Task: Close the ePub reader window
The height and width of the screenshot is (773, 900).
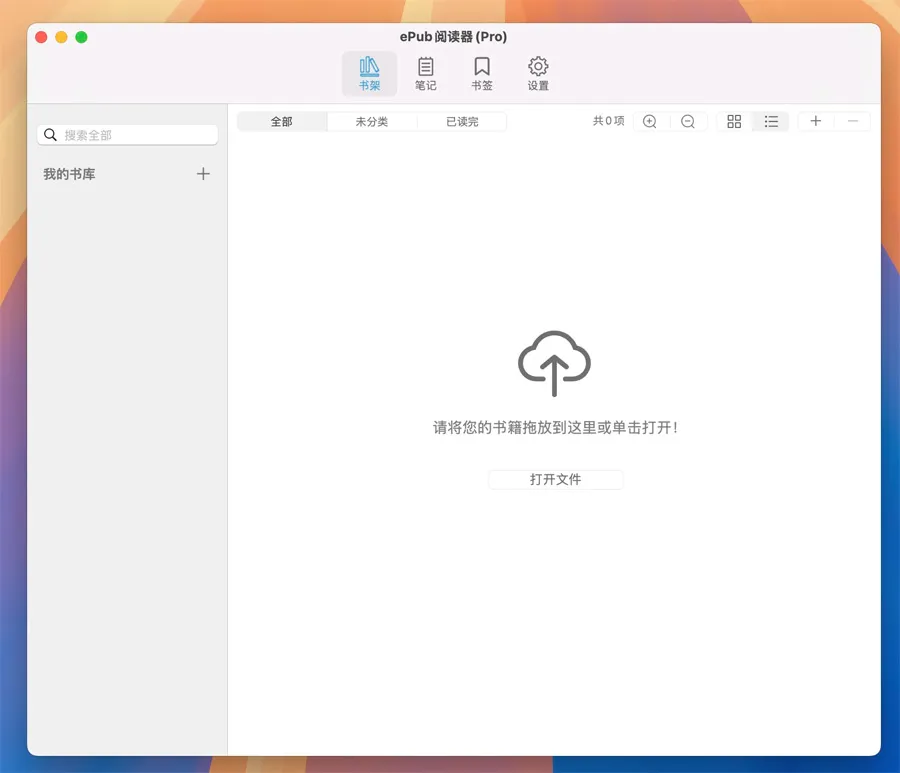Action: coord(41,37)
